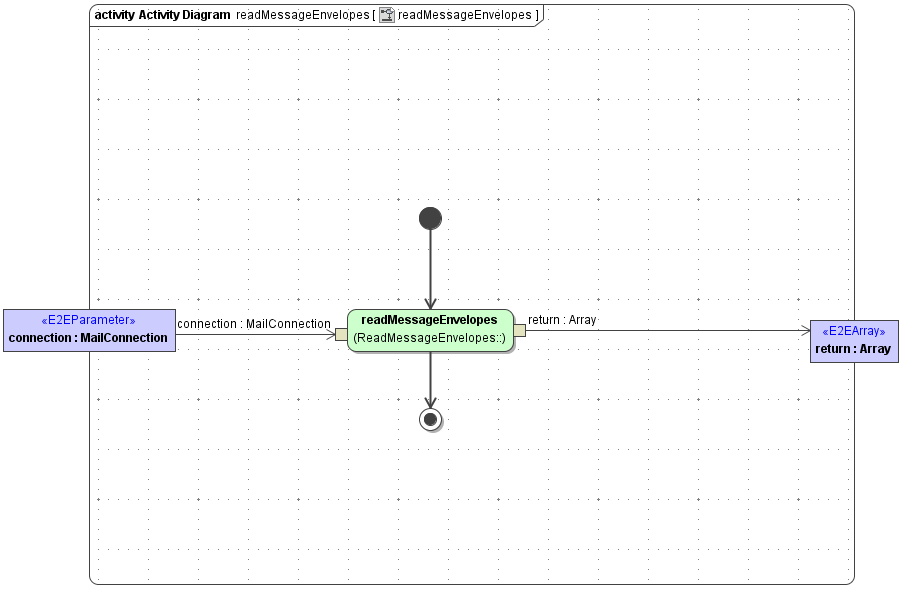Click the «E2EParameter» connection node
906x590 pixels.
(89, 329)
